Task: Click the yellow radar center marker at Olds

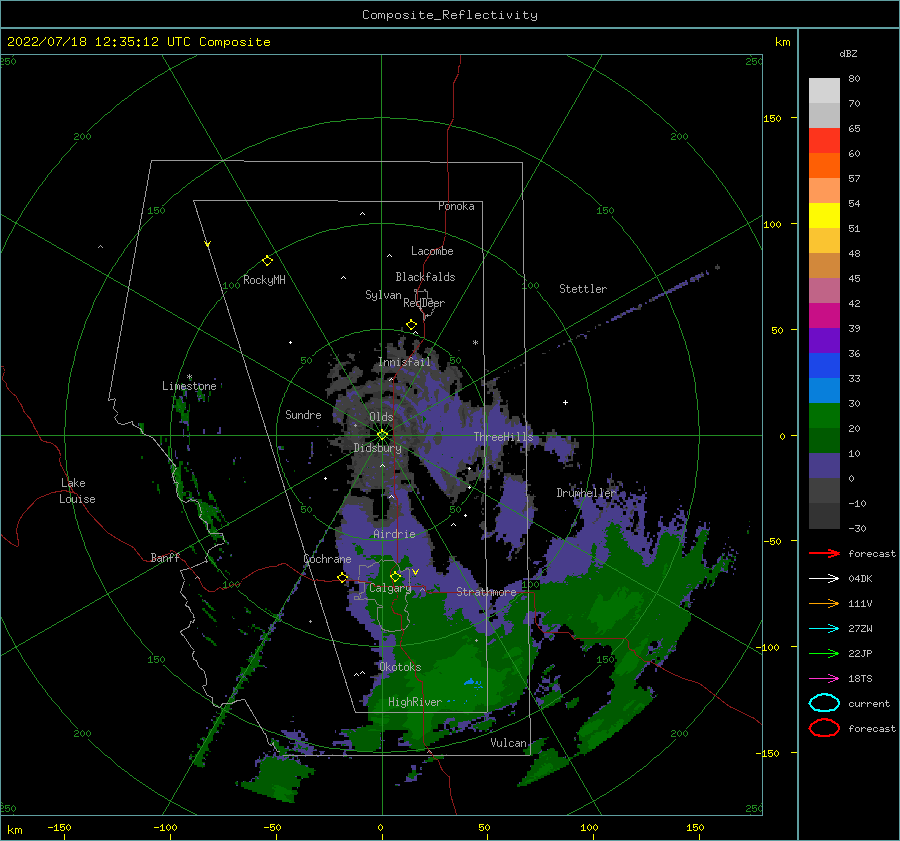Action: [x=382, y=435]
